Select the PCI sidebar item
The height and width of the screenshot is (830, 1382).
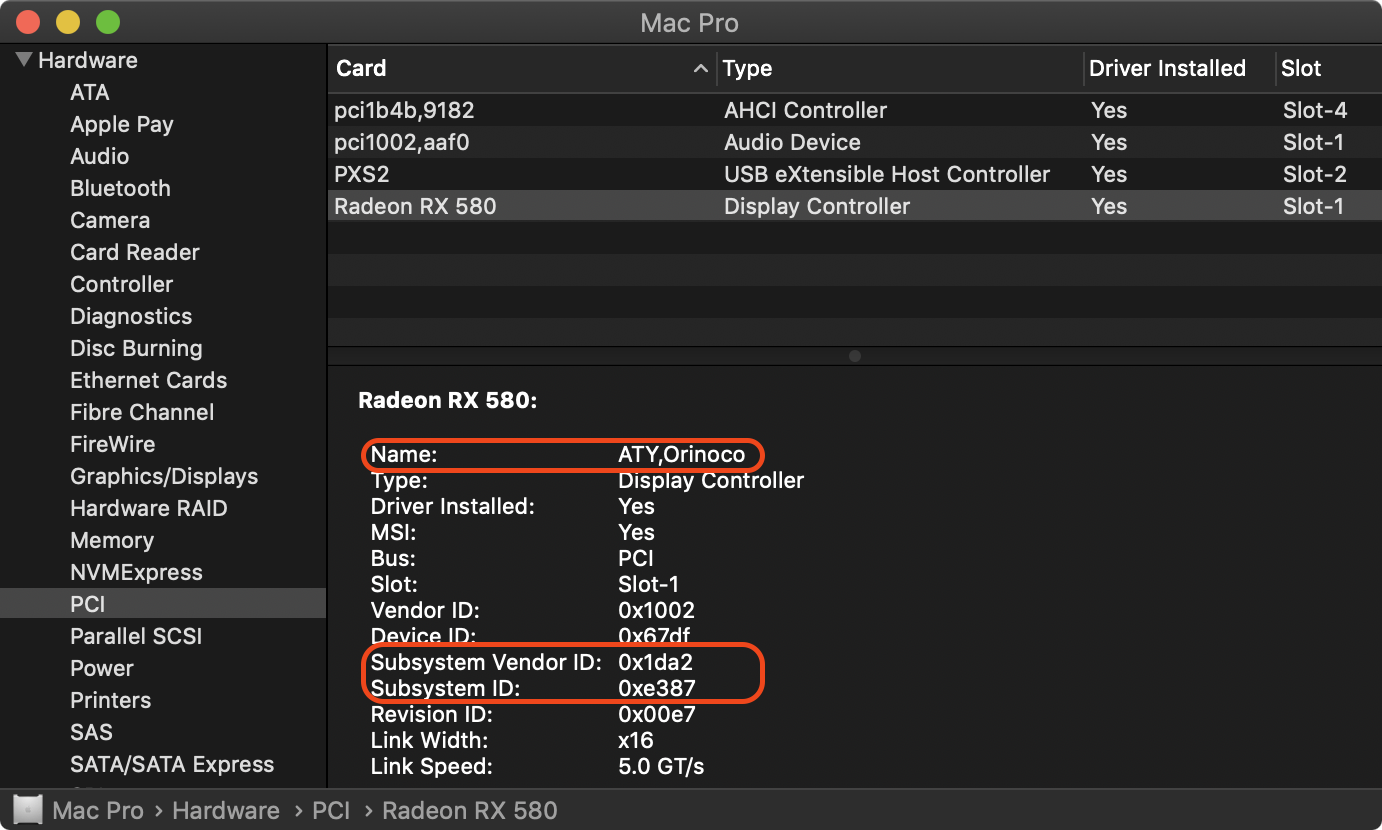coord(163,604)
